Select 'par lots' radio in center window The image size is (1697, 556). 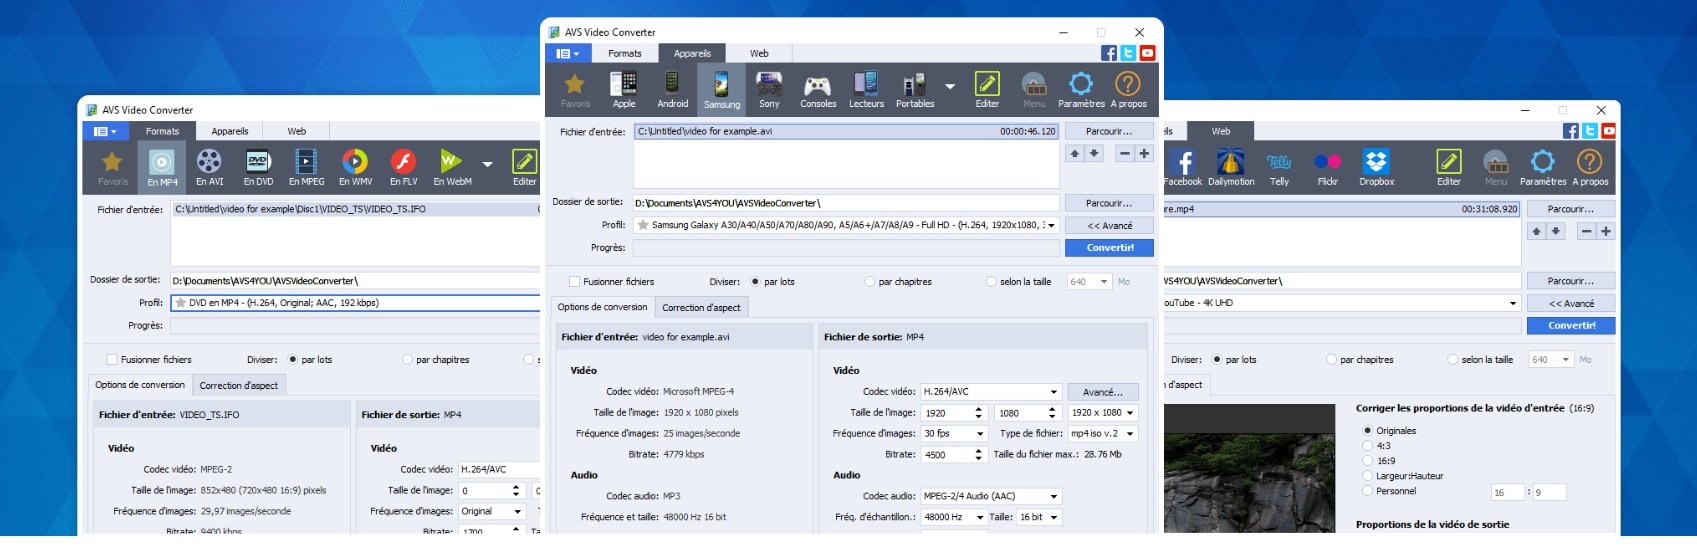click(755, 282)
